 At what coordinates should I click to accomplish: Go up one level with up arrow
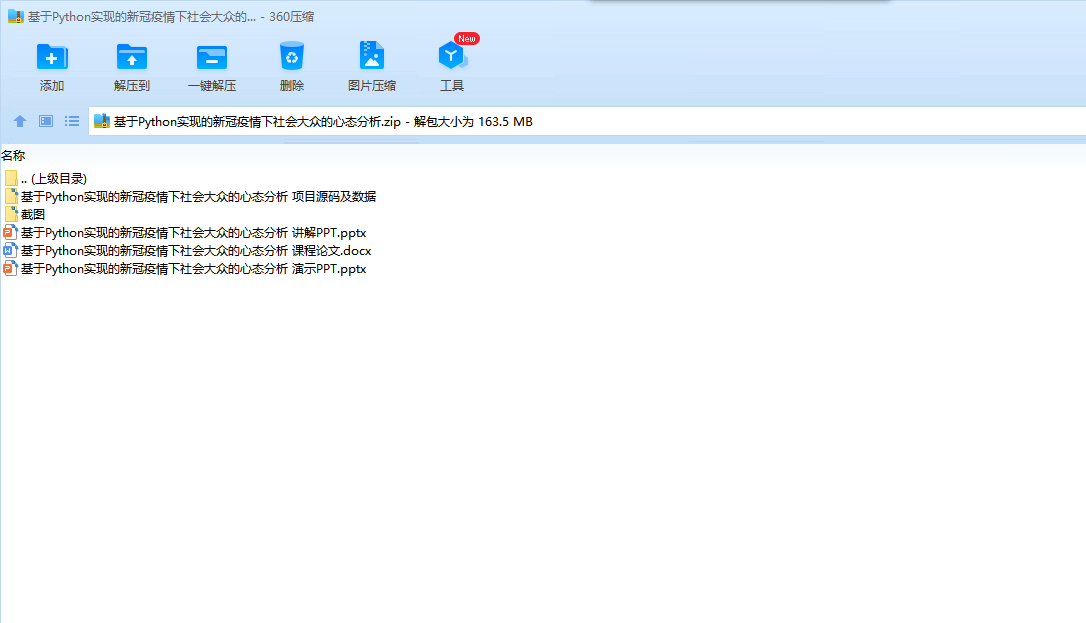click(x=20, y=121)
